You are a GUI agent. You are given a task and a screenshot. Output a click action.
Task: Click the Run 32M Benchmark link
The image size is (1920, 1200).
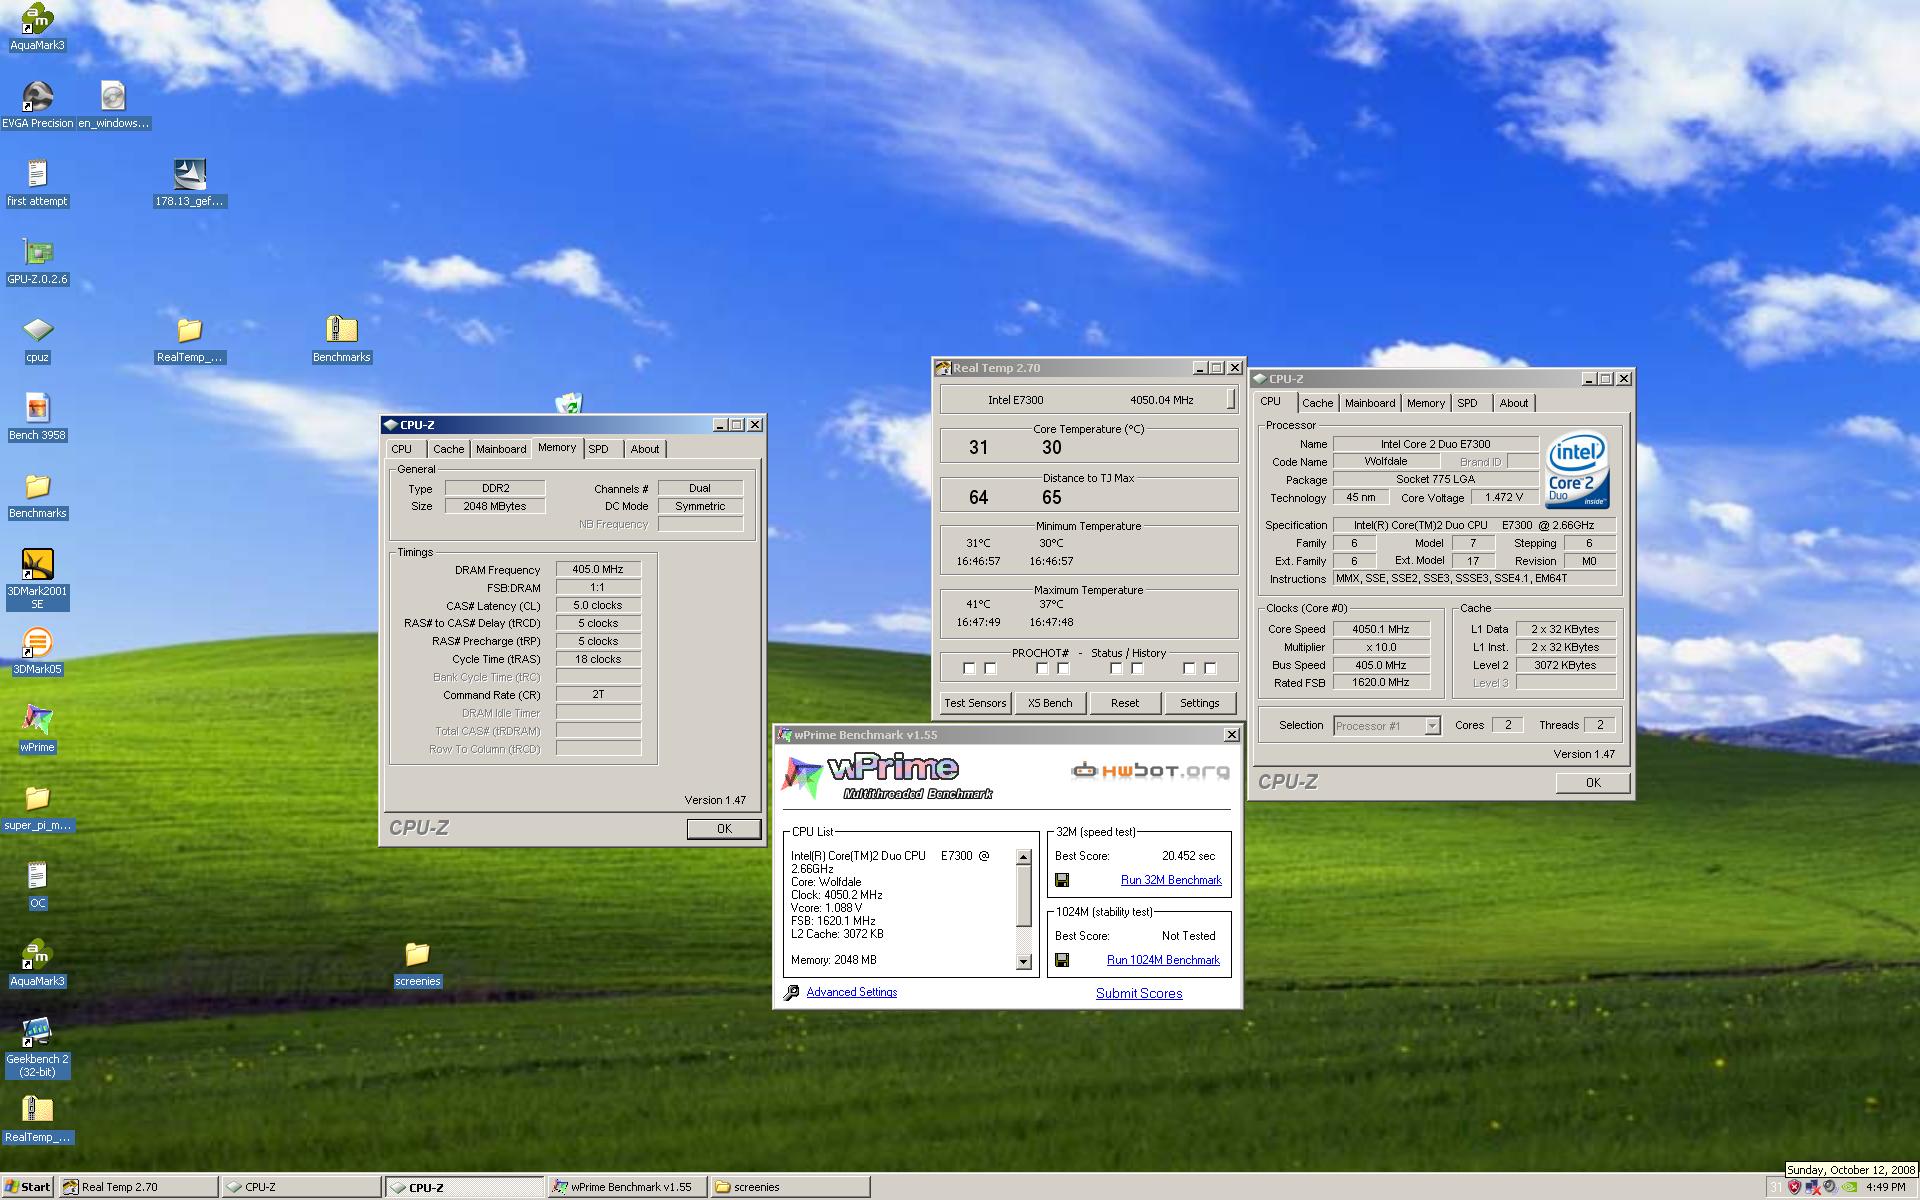pos(1171,880)
